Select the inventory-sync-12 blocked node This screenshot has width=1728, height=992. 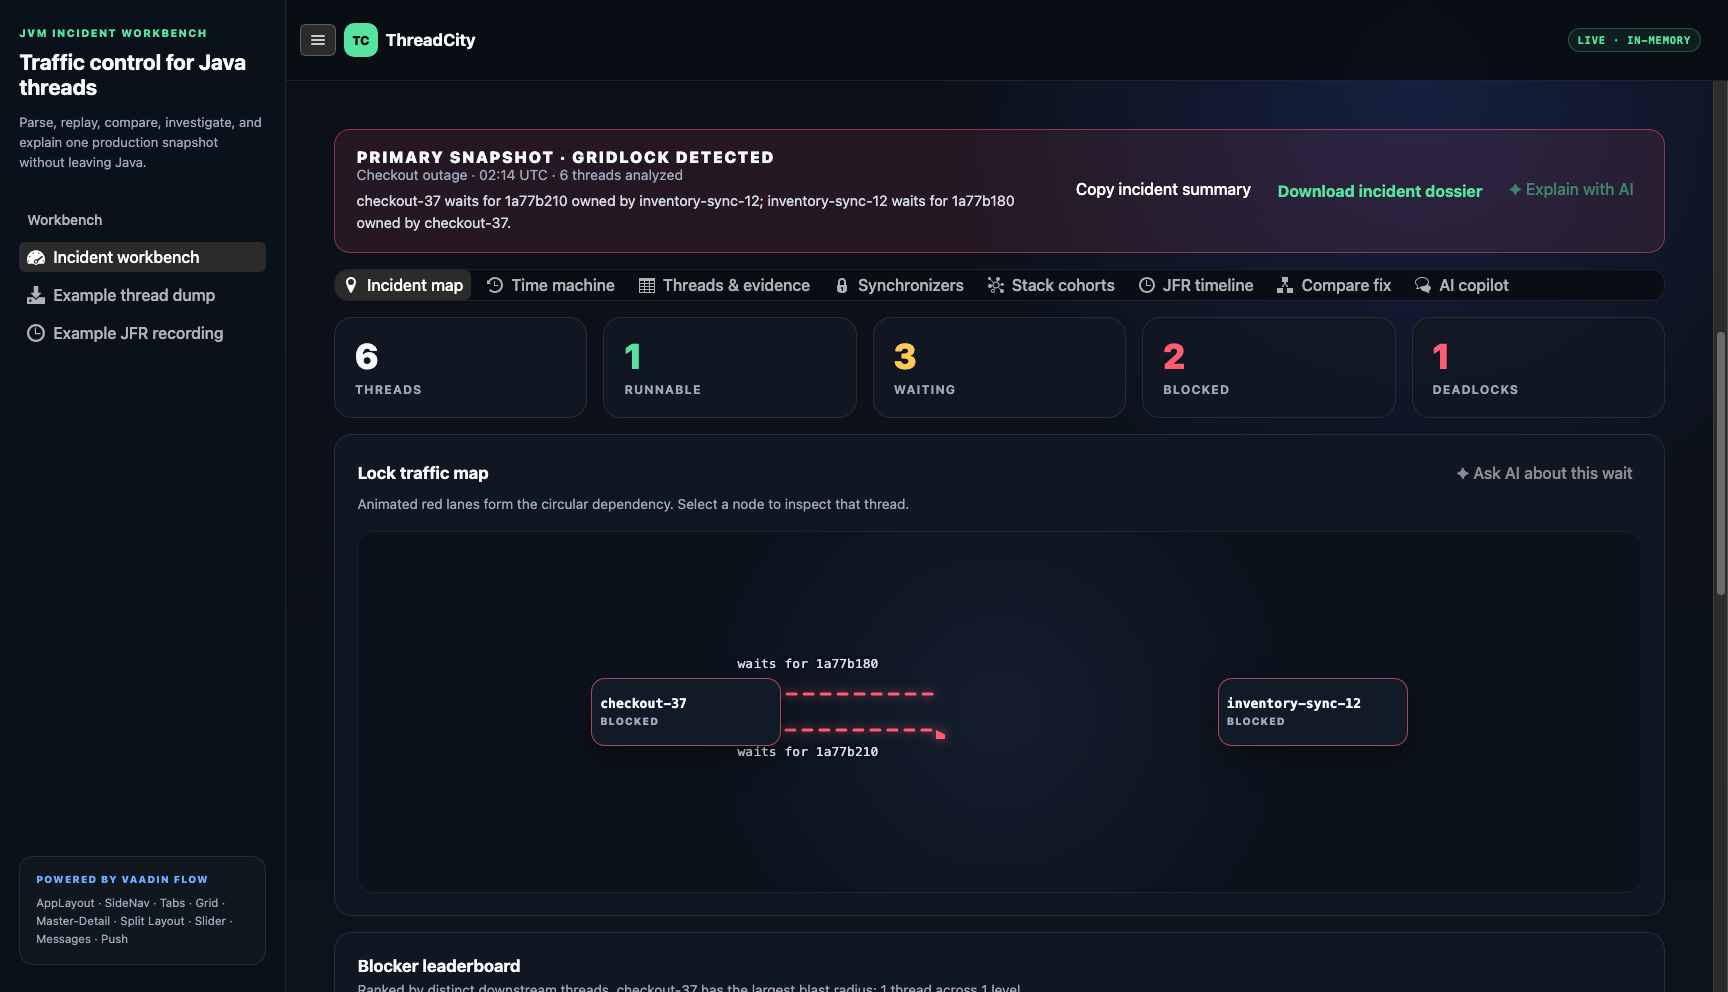1312,712
